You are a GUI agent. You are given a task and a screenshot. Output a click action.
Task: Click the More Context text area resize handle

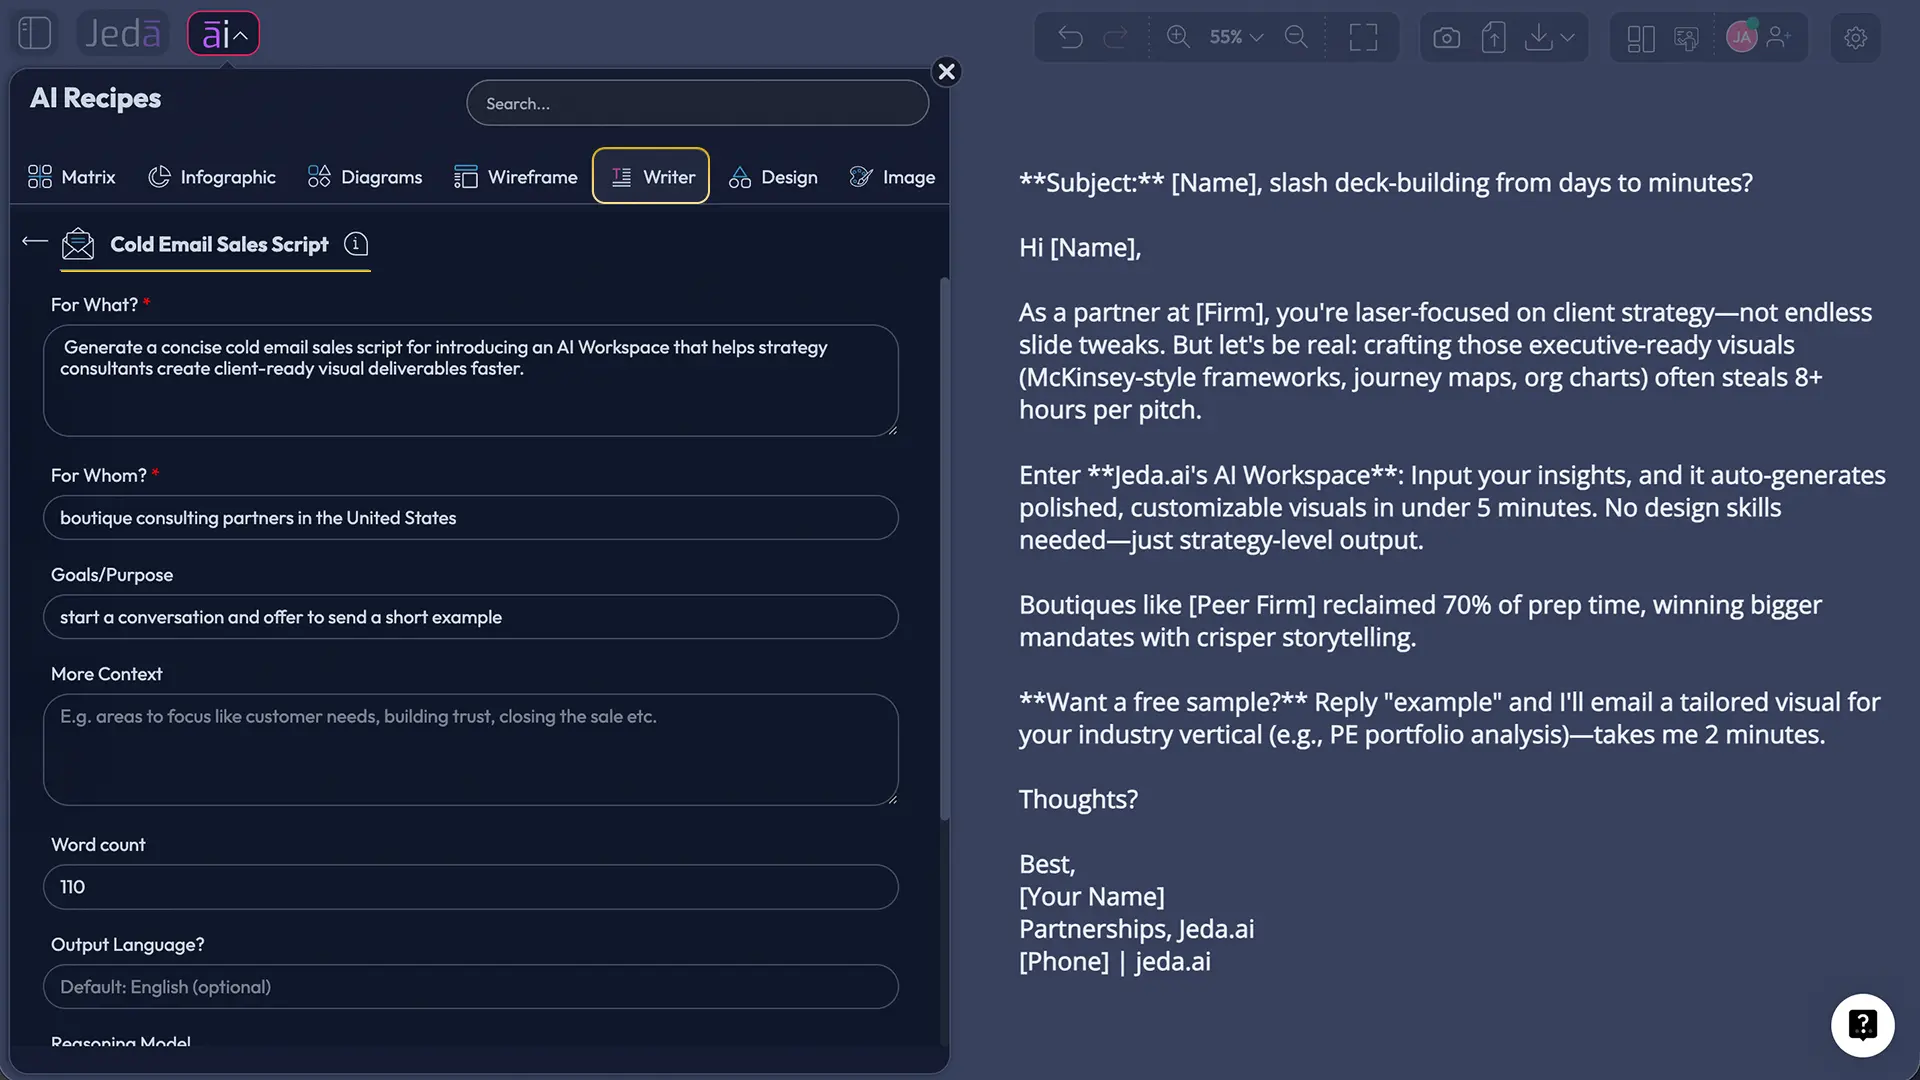(x=891, y=798)
